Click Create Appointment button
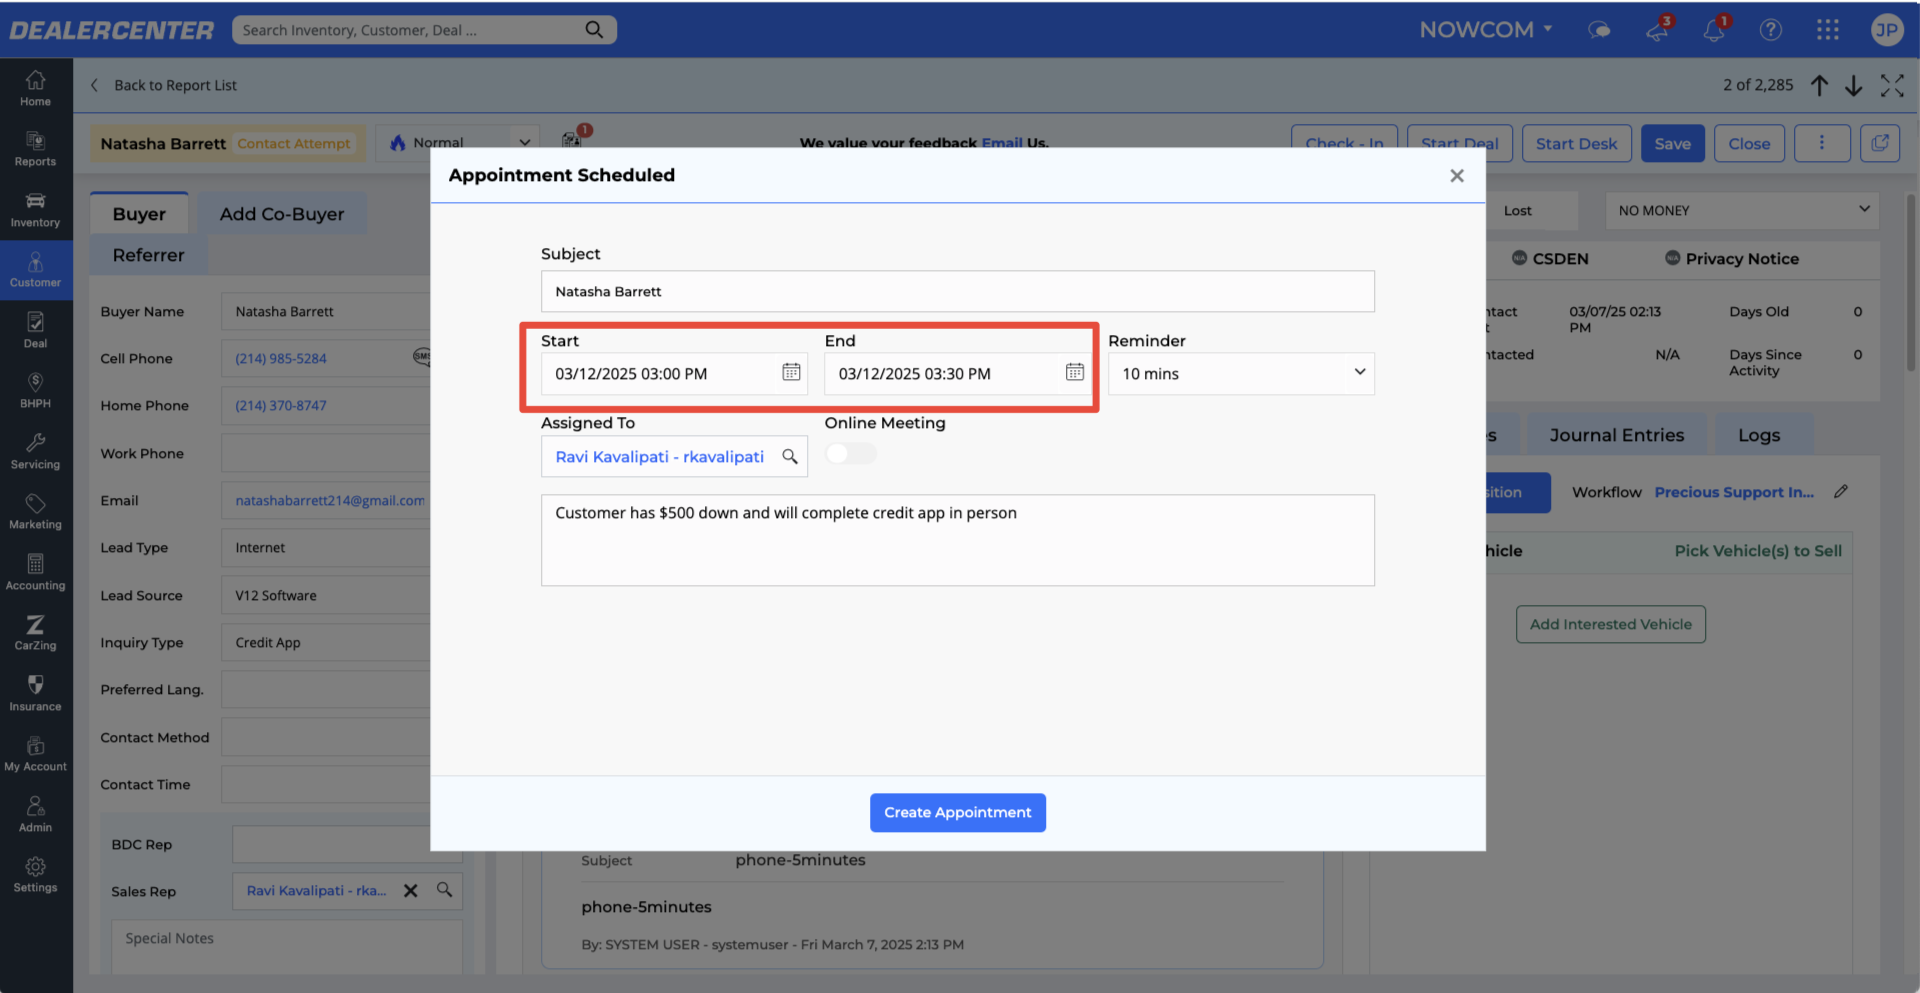 (958, 812)
